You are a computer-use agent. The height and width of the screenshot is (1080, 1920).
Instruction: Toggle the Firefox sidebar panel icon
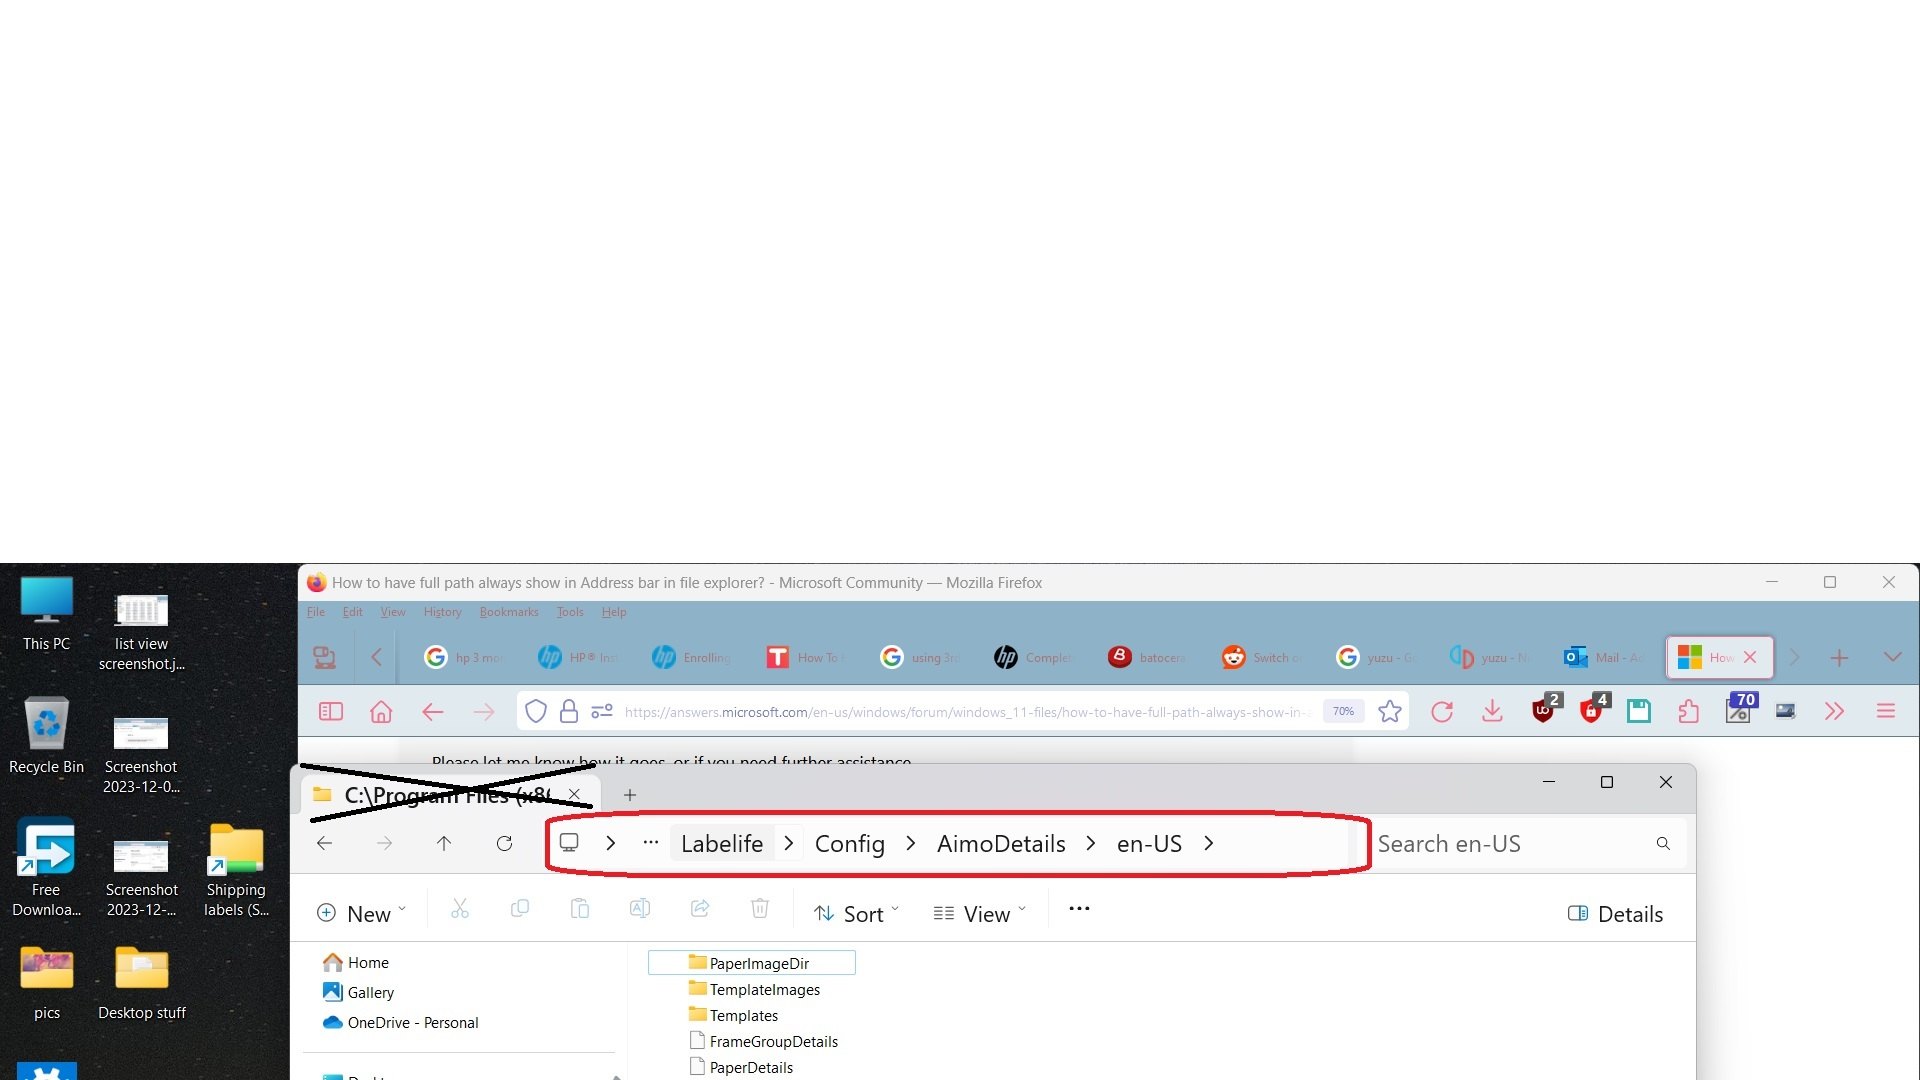click(331, 711)
